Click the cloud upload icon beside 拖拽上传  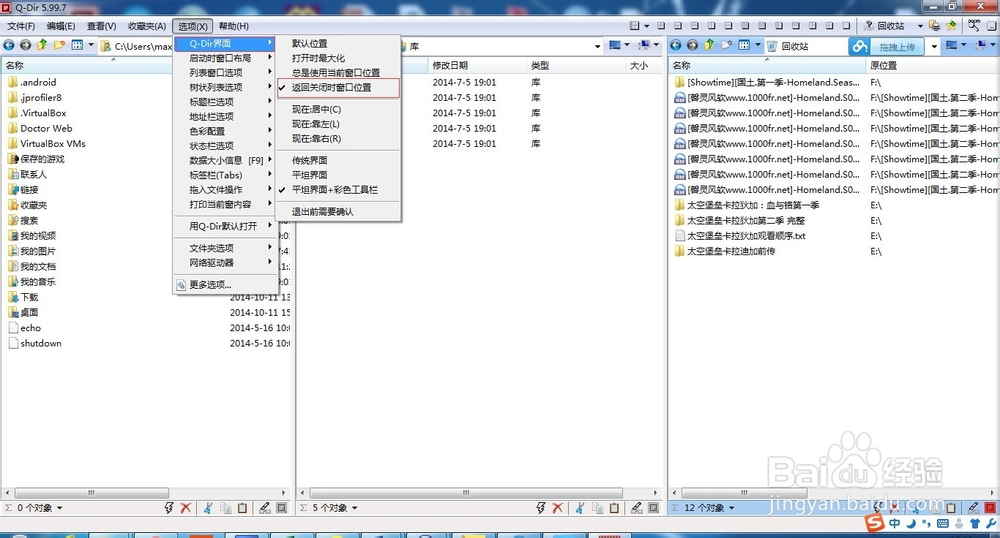pyautogui.click(x=860, y=47)
